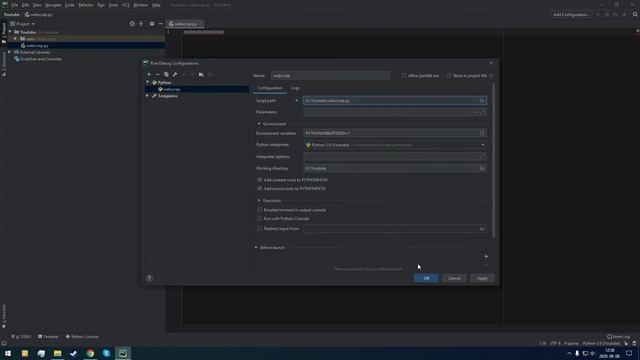Open the Refactor menu

(86, 5)
